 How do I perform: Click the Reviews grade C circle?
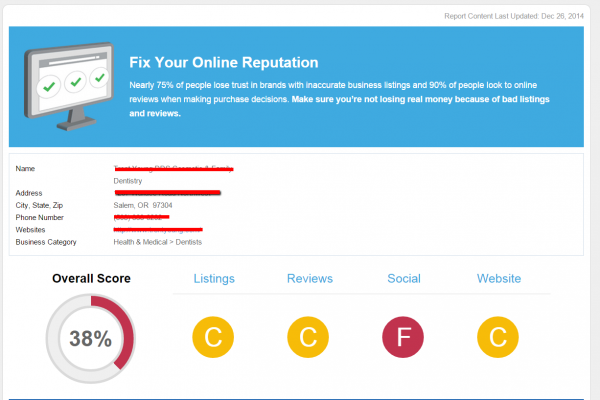tap(308, 337)
